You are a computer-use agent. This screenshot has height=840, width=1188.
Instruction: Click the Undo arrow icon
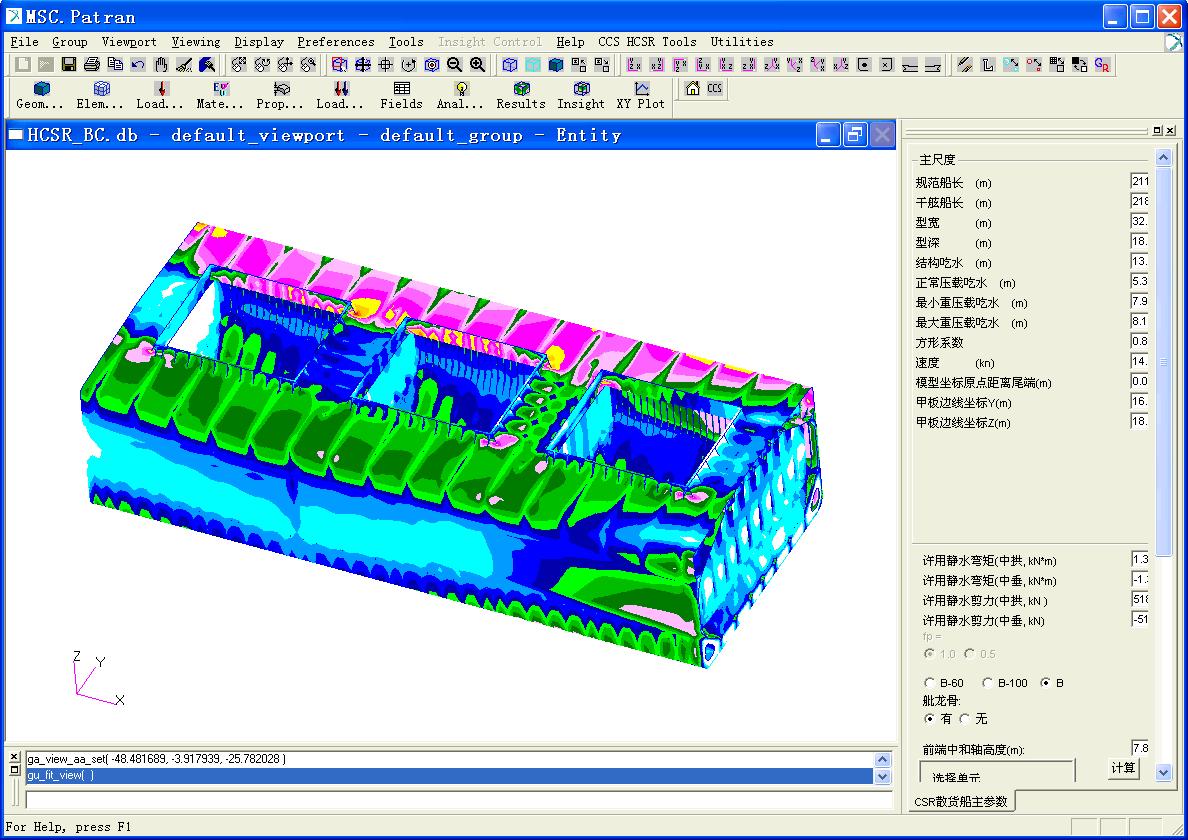(138, 65)
